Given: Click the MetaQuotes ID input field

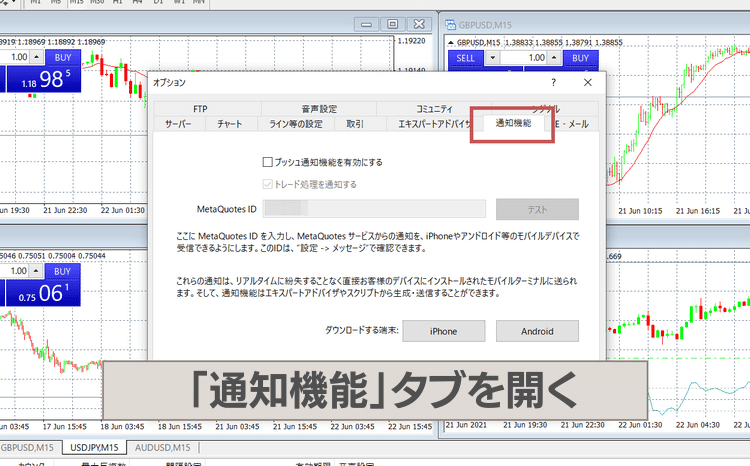Looking at the screenshot, I should point(374,209).
